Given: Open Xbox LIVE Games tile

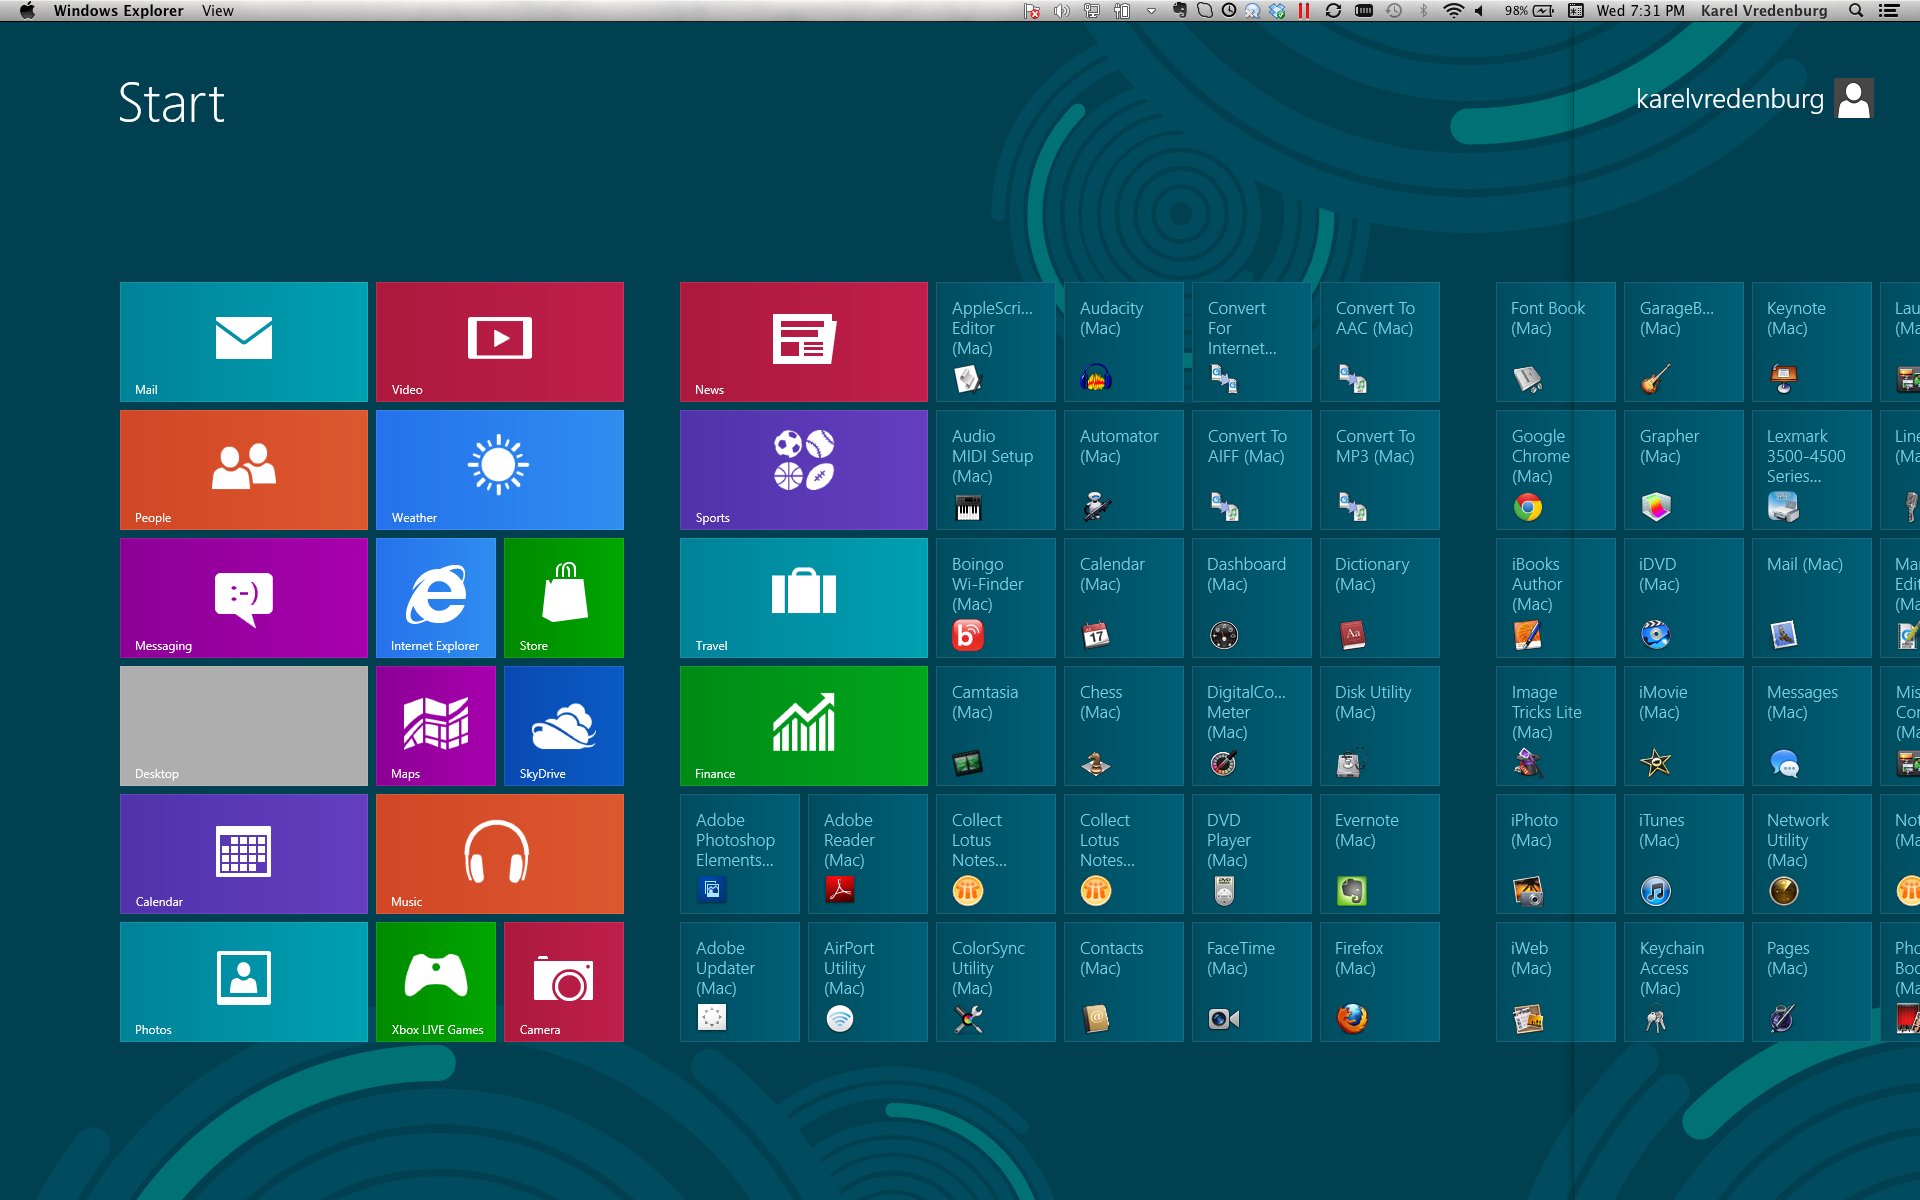Looking at the screenshot, I should (x=436, y=982).
